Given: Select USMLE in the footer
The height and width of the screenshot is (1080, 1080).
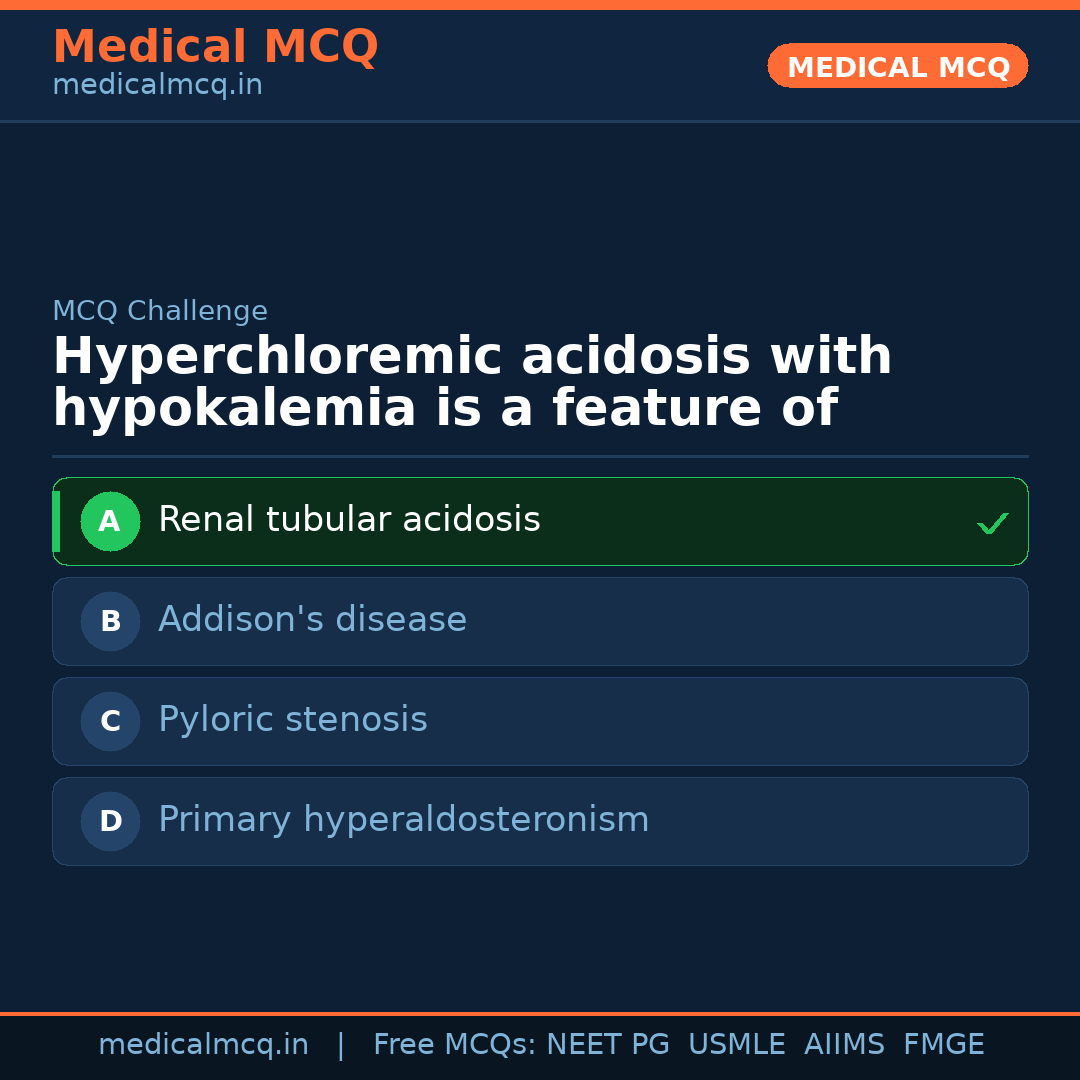Looking at the screenshot, I should pyautogui.click(x=736, y=1045).
